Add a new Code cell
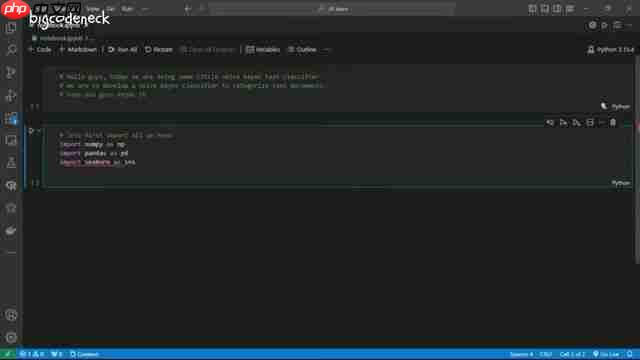The image size is (640, 360). tap(40, 50)
